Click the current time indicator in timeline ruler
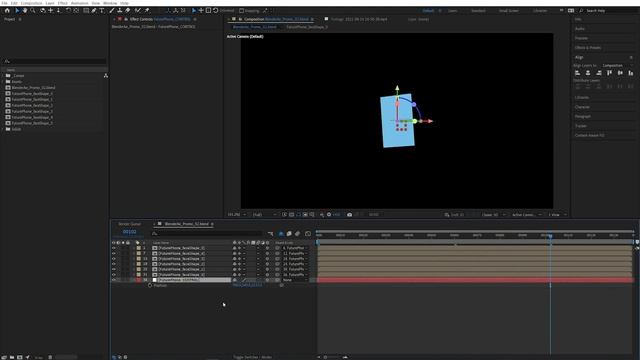640x360 pixels. [550, 236]
